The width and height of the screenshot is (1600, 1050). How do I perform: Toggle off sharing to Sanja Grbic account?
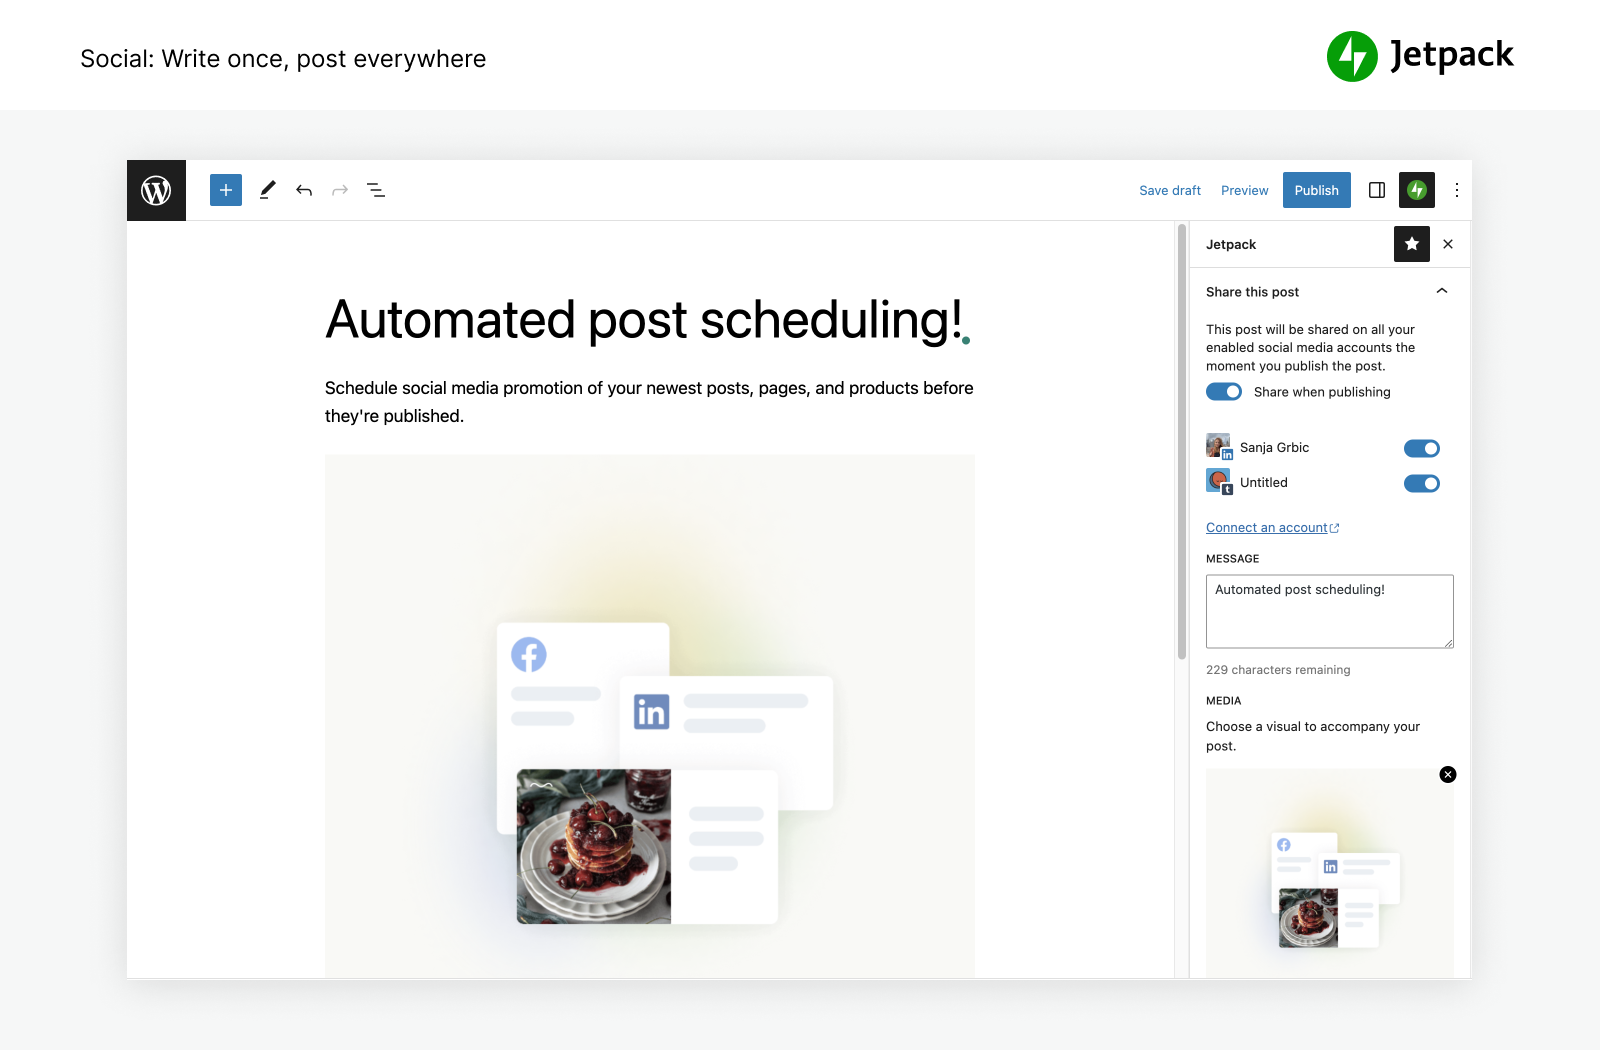click(x=1421, y=449)
